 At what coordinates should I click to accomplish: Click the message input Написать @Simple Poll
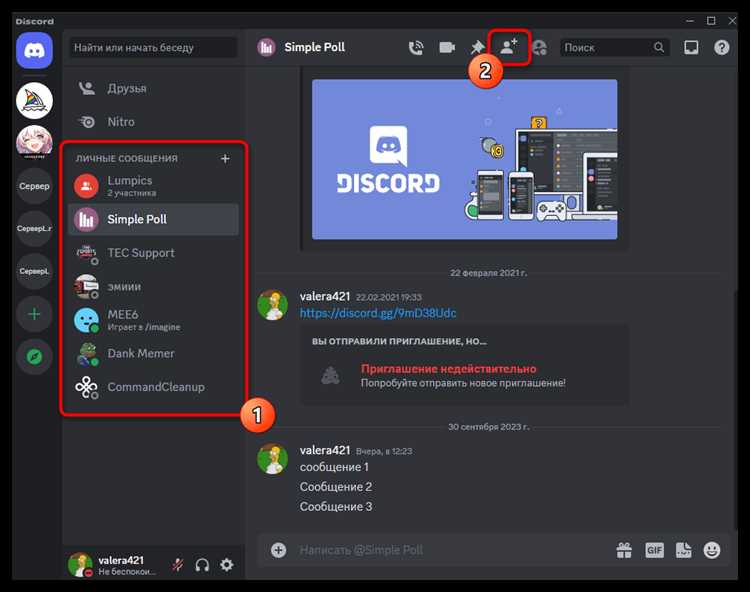click(x=450, y=550)
